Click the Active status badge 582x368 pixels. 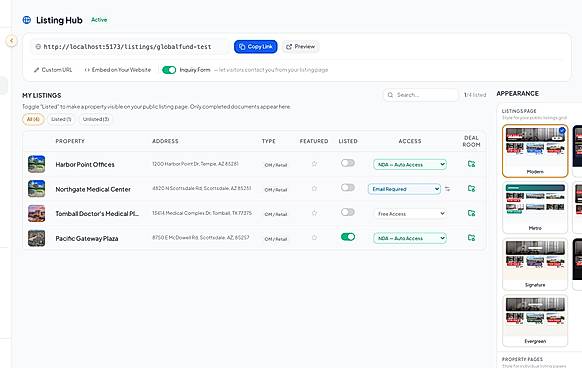[99, 20]
